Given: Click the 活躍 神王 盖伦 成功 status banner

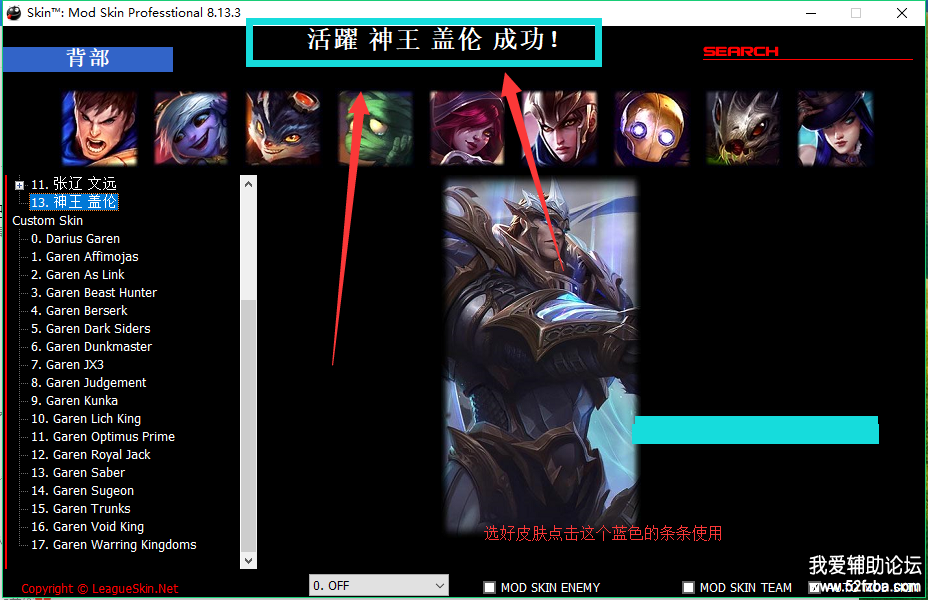Looking at the screenshot, I should click(424, 43).
